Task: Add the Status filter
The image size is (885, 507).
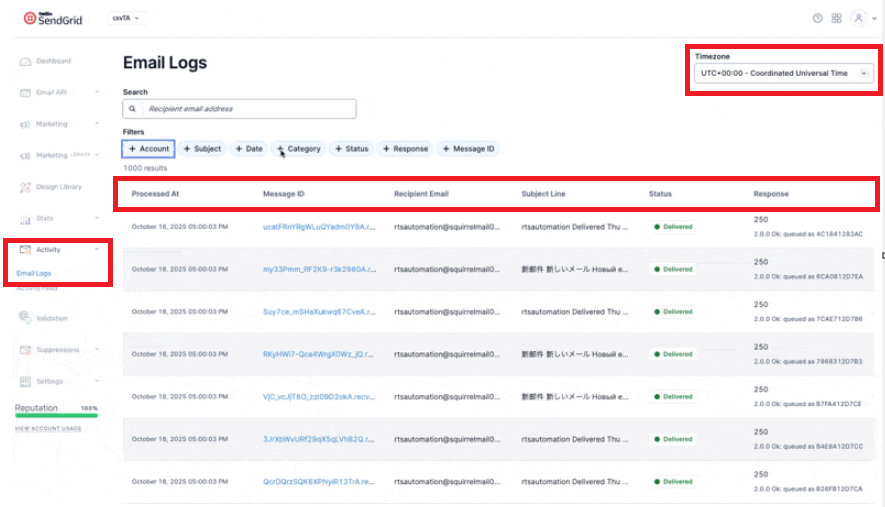Action: pyautogui.click(x=352, y=149)
